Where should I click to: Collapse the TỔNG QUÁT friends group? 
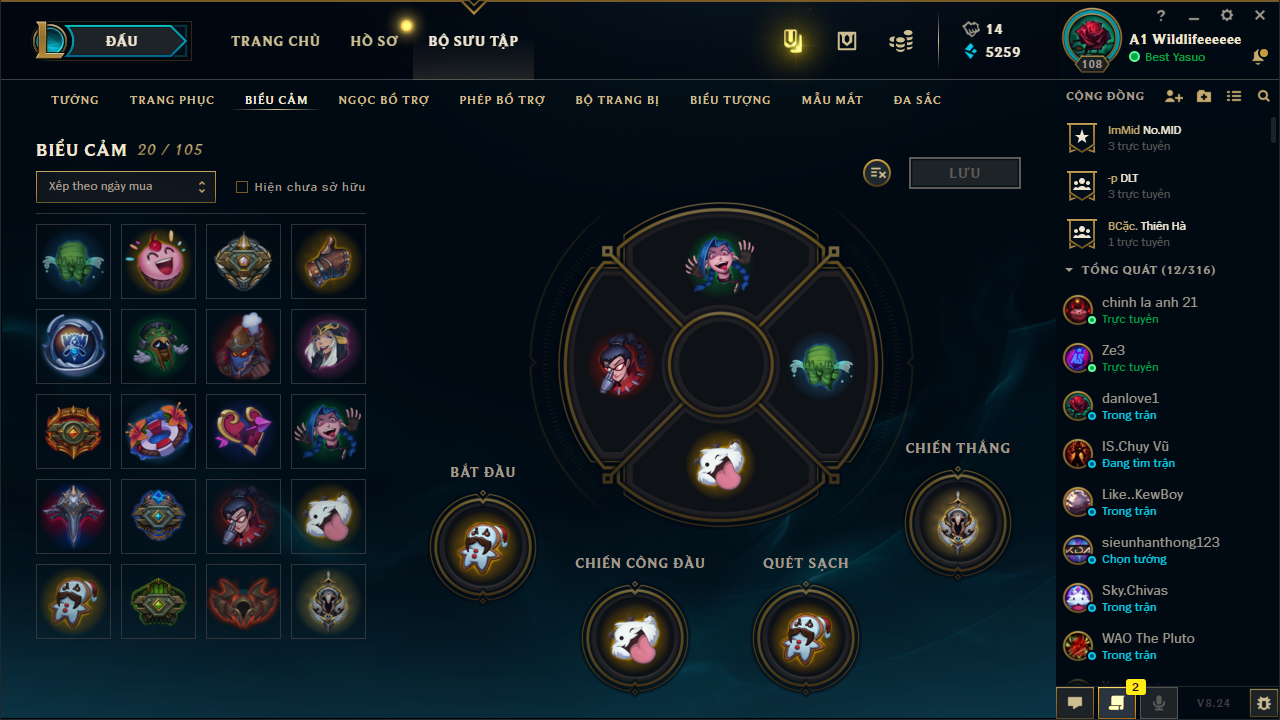(x=1070, y=270)
